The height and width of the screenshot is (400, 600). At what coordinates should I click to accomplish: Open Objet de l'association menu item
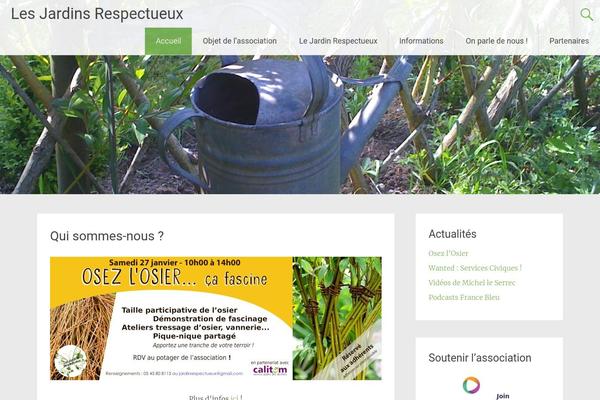(x=240, y=41)
